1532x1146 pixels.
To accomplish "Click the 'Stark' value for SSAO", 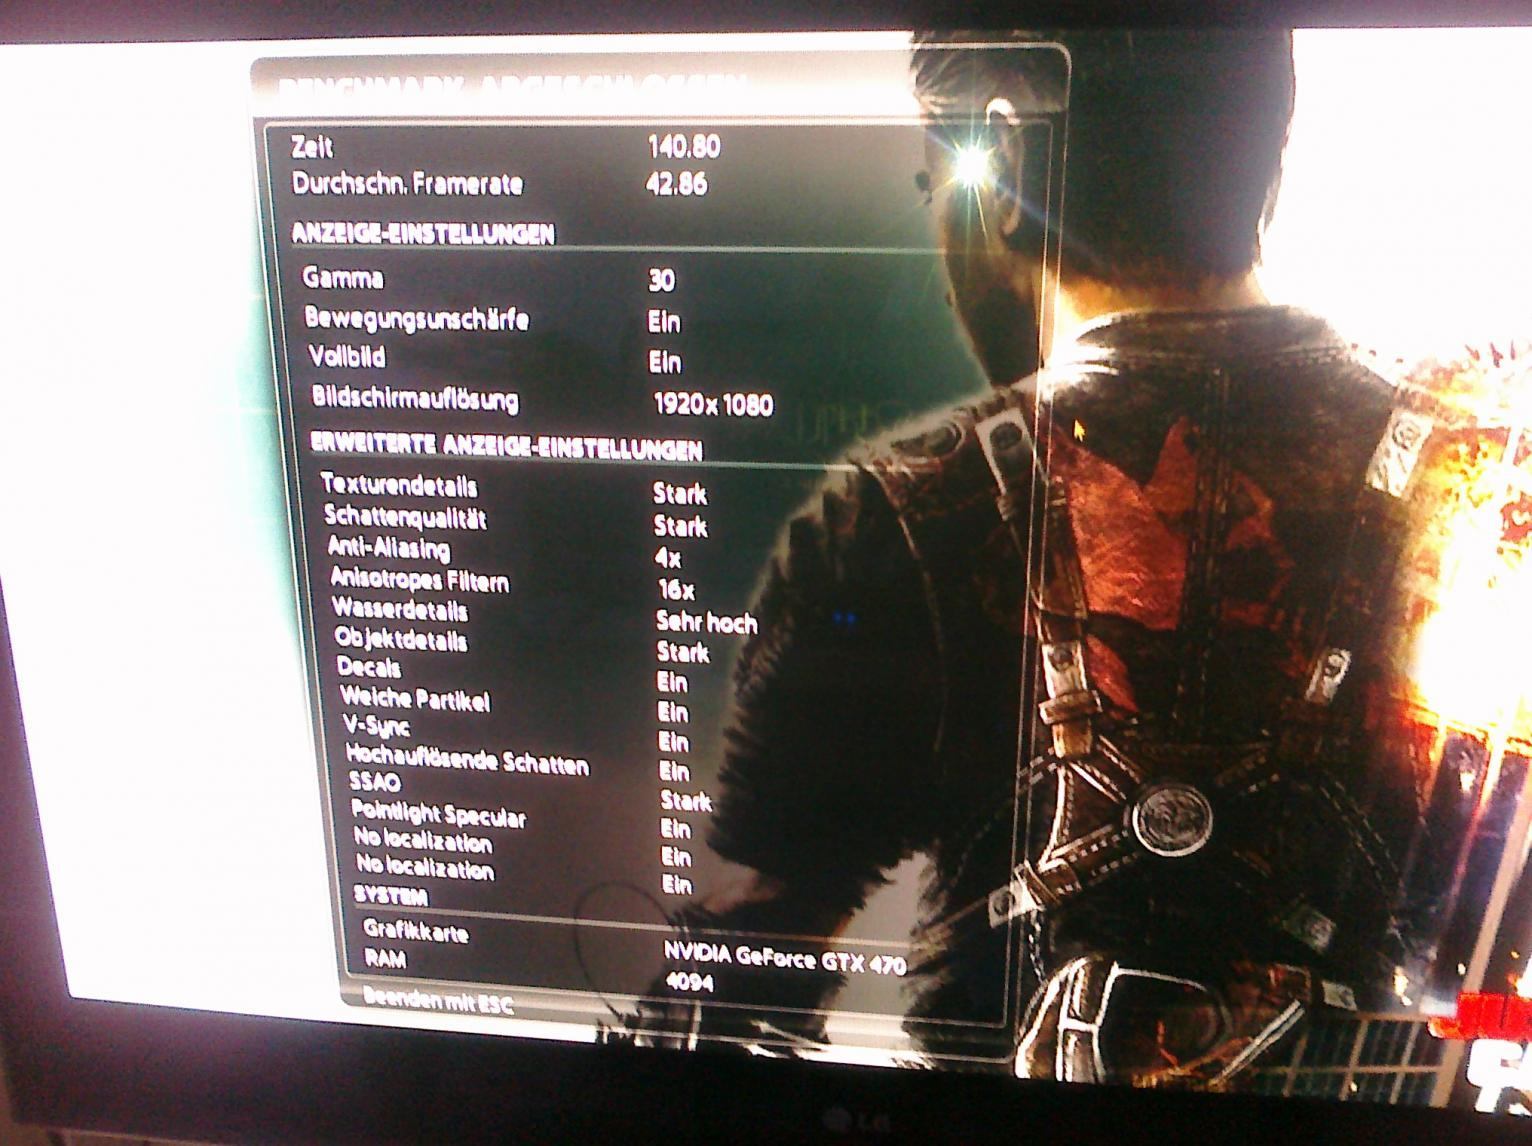I will click(686, 801).
